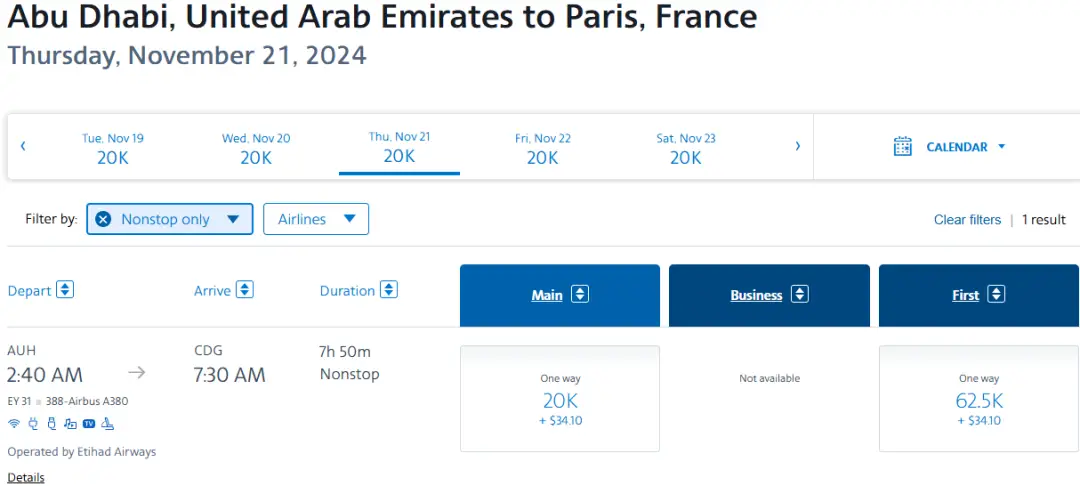Click the calendar grid icon
The width and height of the screenshot is (1080, 486).
pos(903,147)
